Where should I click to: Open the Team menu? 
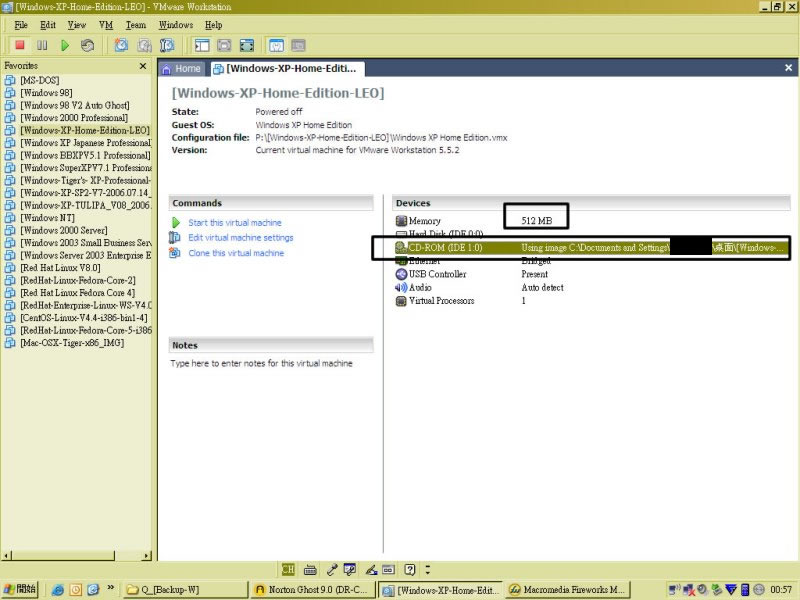[136, 25]
